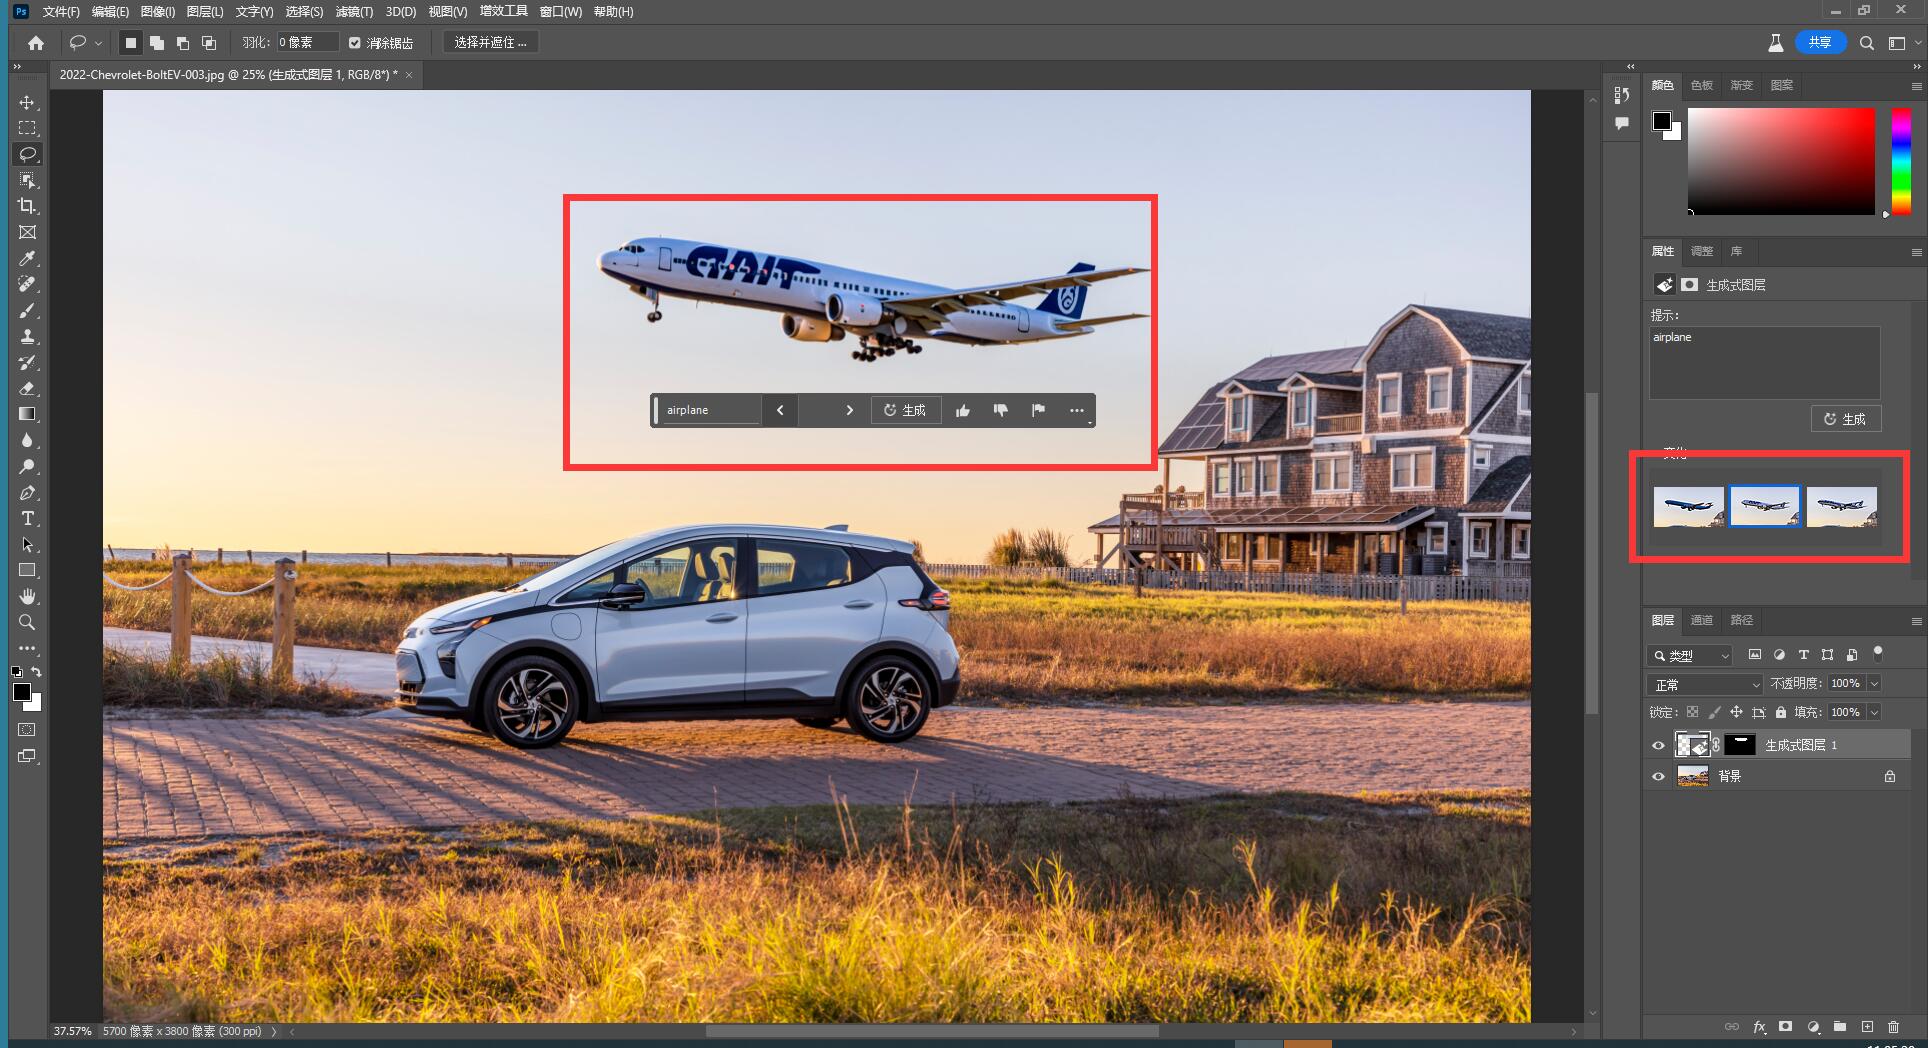Open the layer filter type dropdown
The image size is (1928, 1048).
pos(1689,655)
